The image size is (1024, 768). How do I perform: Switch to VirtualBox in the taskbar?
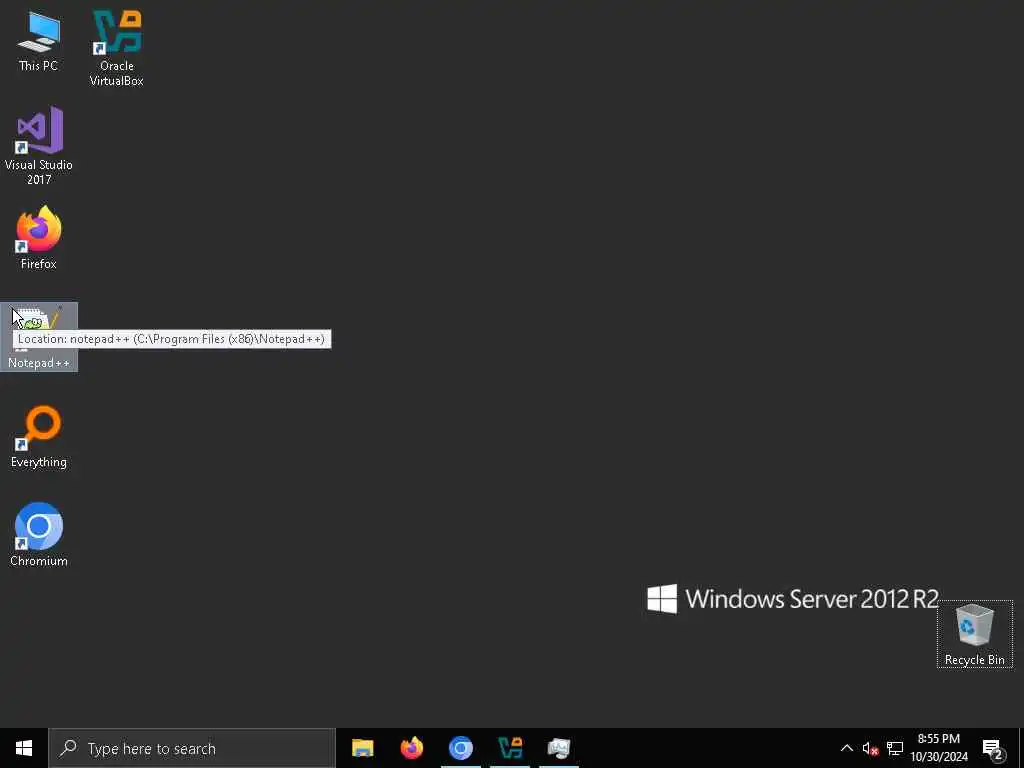point(509,748)
